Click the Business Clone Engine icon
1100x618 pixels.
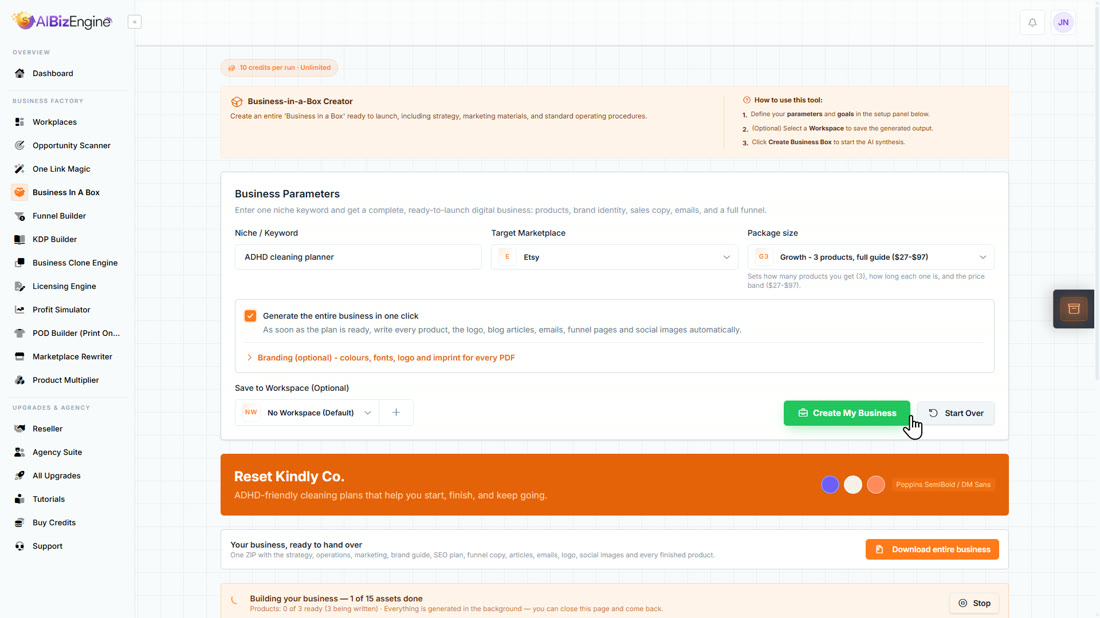point(20,262)
